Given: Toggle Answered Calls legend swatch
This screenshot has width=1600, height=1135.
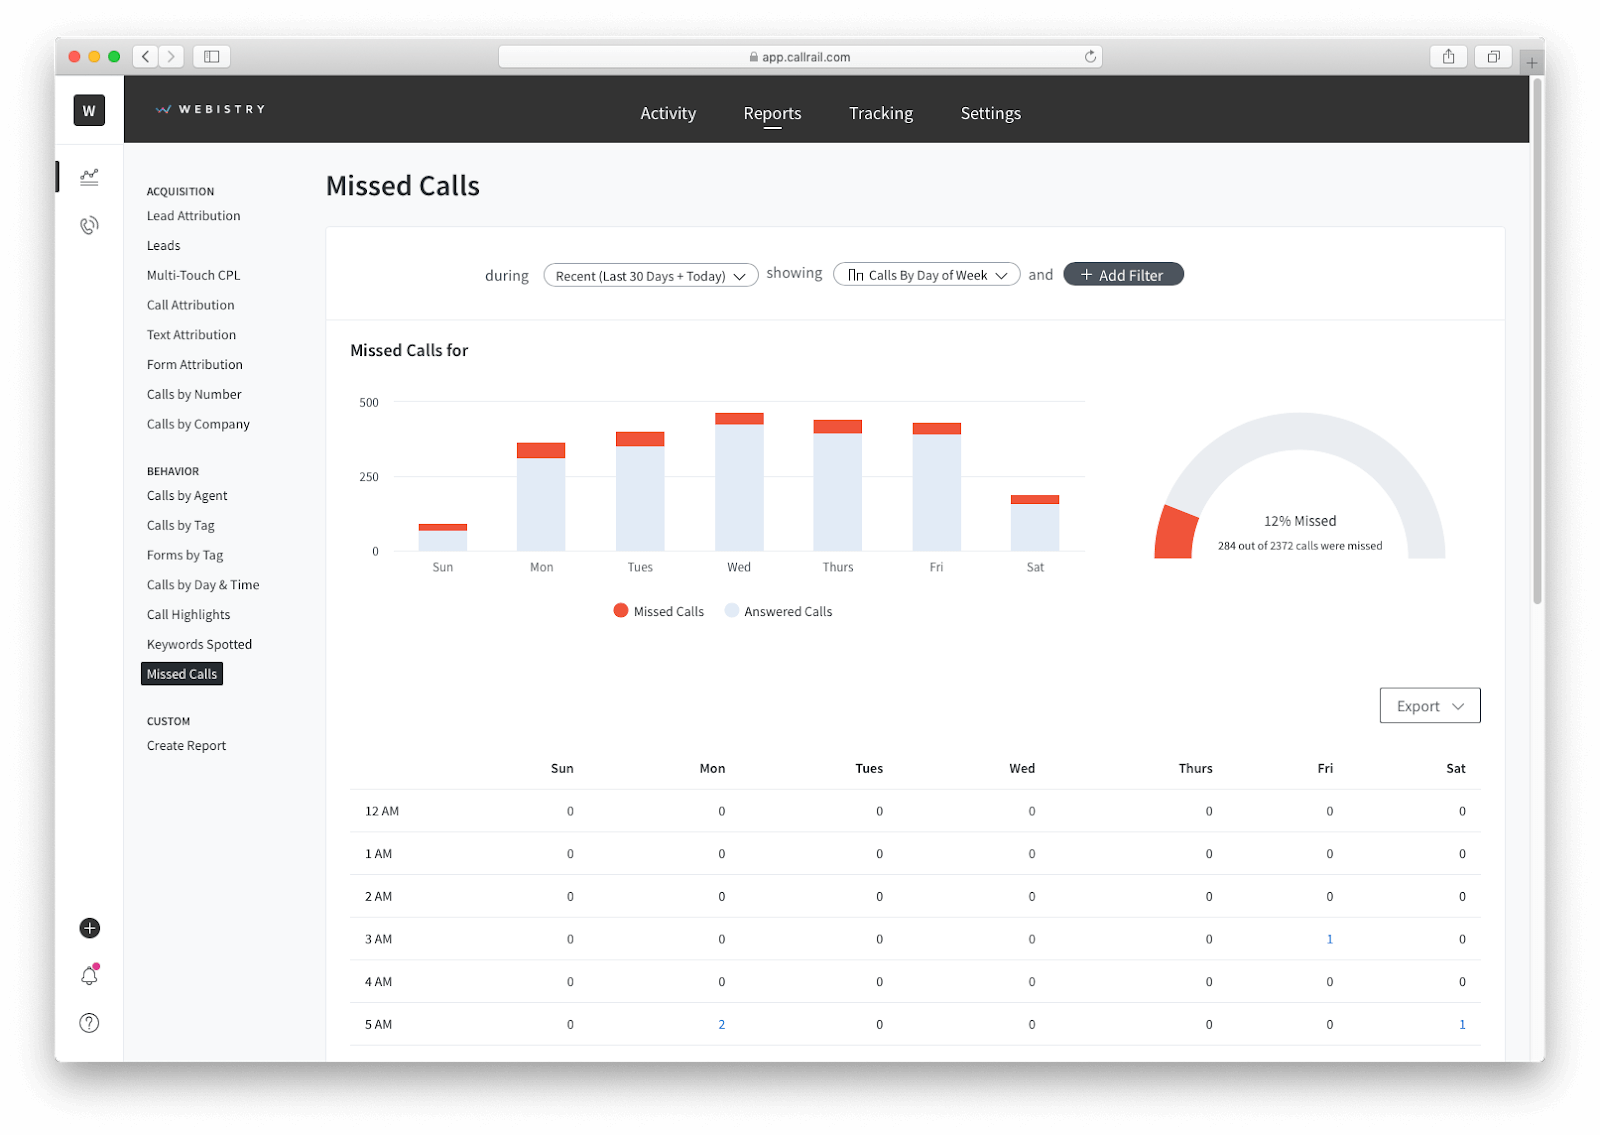Looking at the screenshot, I should 732,611.
